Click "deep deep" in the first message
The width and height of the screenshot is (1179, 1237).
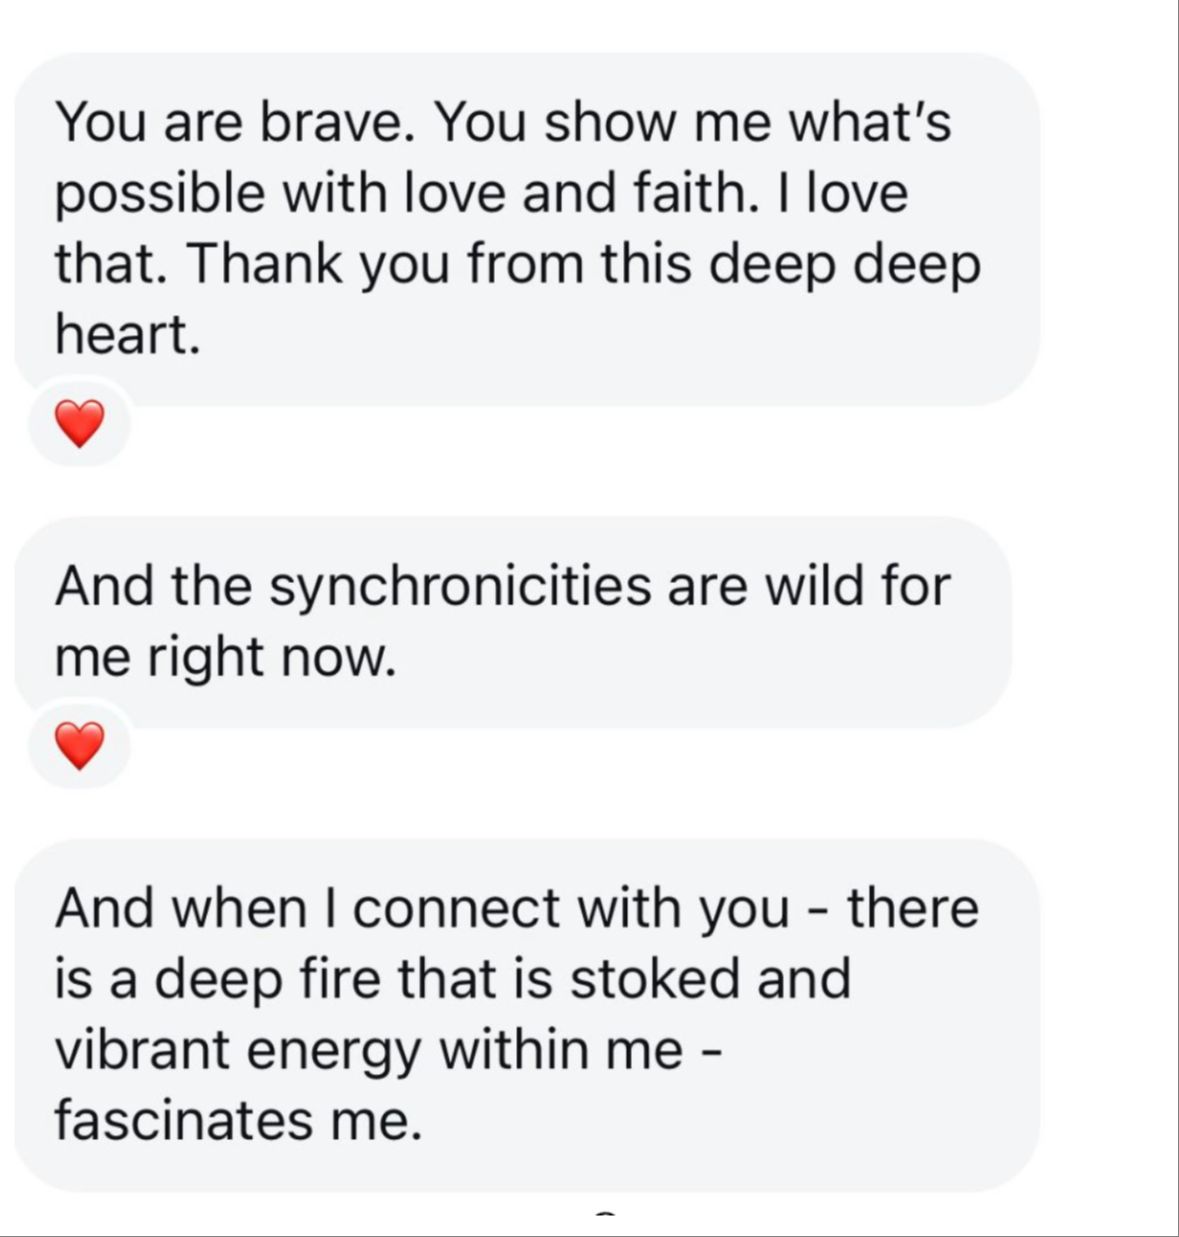tap(845, 264)
